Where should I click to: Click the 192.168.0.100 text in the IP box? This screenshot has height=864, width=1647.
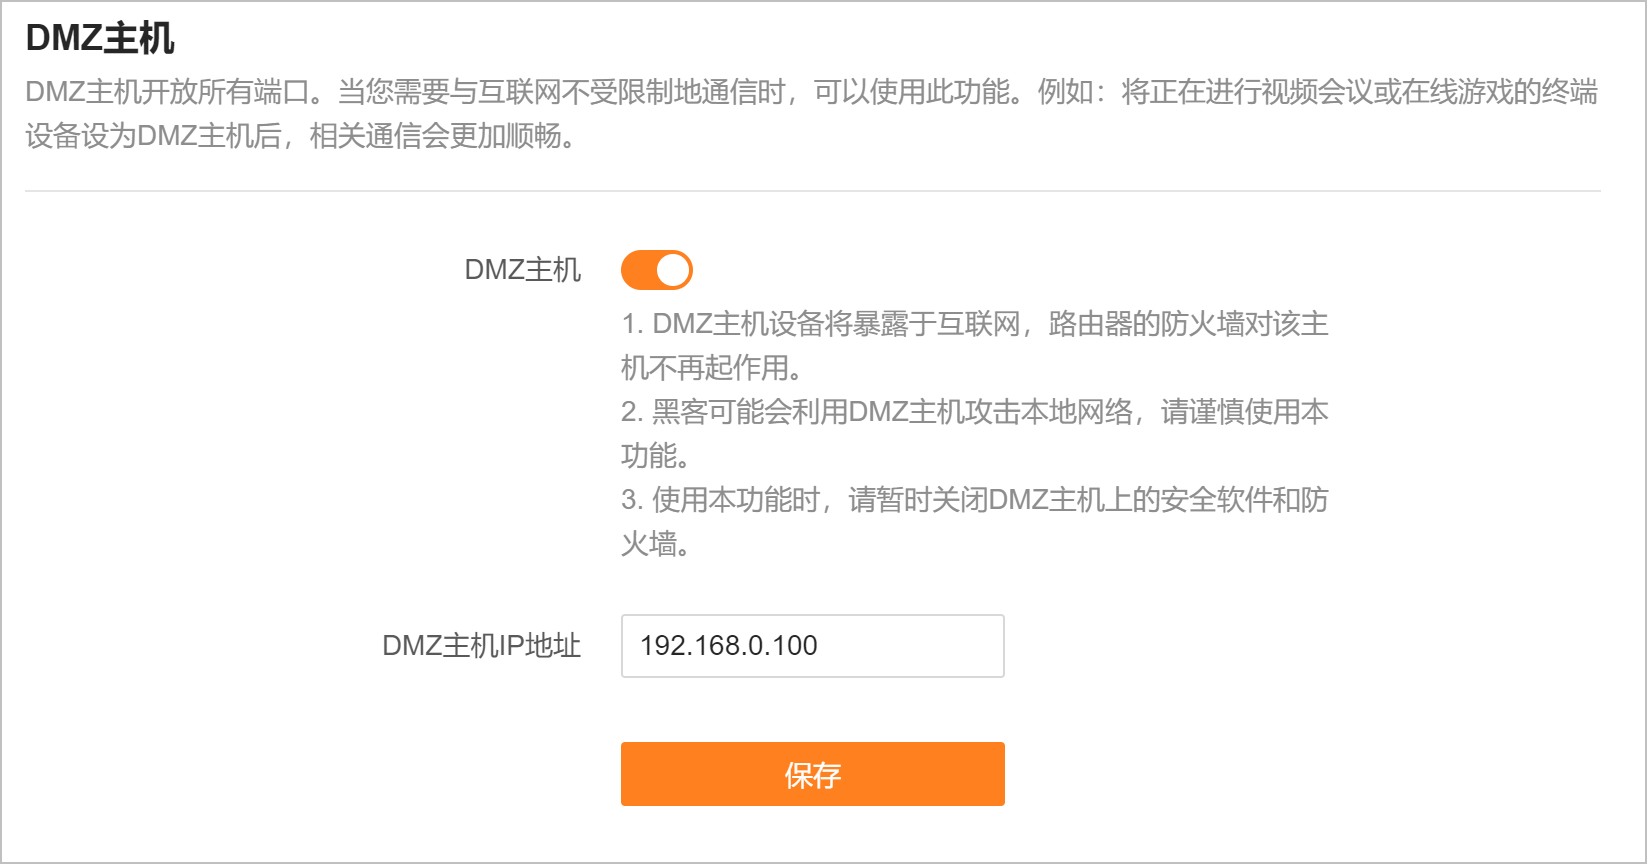pos(729,646)
